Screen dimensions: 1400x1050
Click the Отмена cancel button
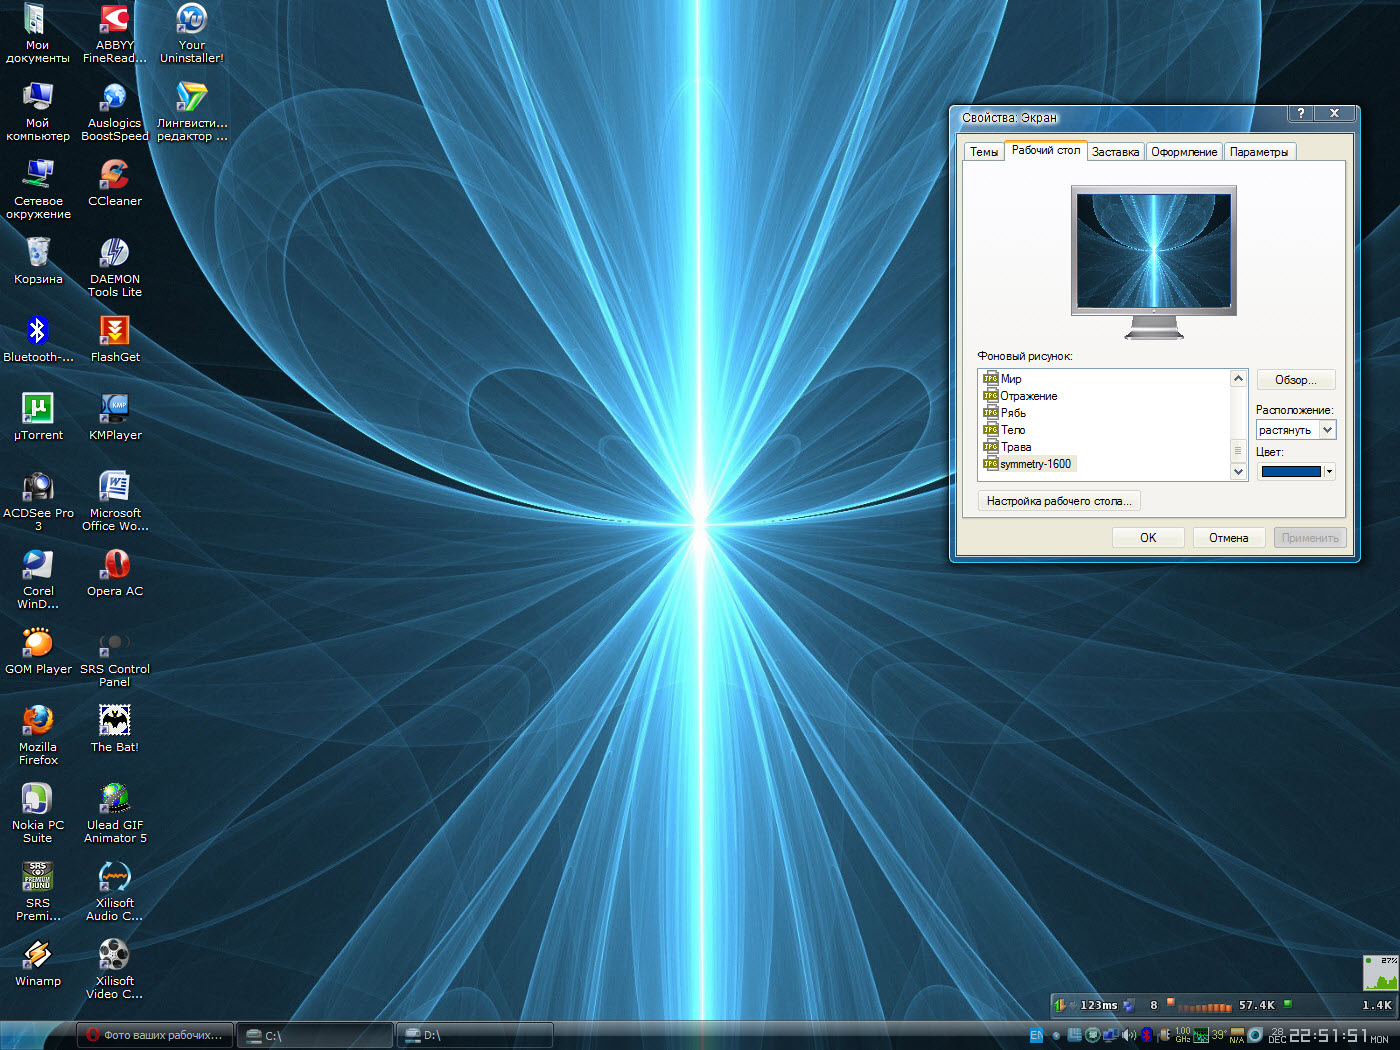click(1228, 538)
